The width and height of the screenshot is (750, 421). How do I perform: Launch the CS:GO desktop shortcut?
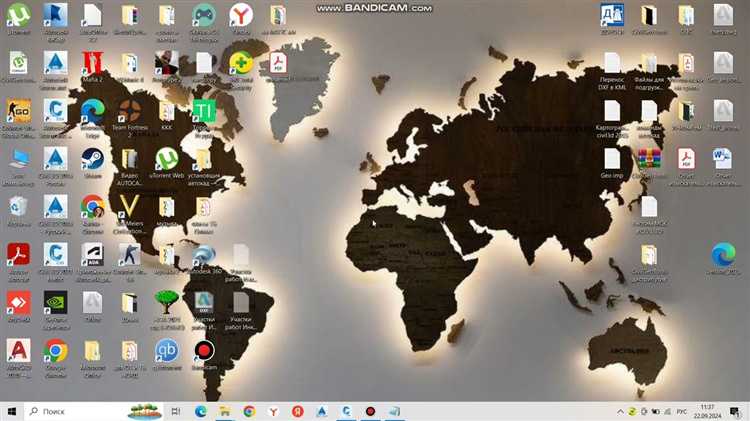19,117
